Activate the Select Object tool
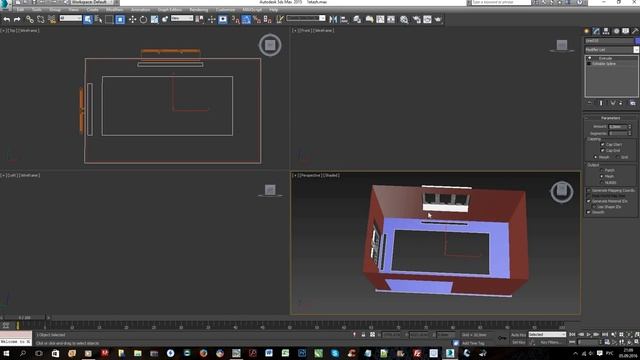Viewport: 640px width, 360px height. (x=88, y=19)
